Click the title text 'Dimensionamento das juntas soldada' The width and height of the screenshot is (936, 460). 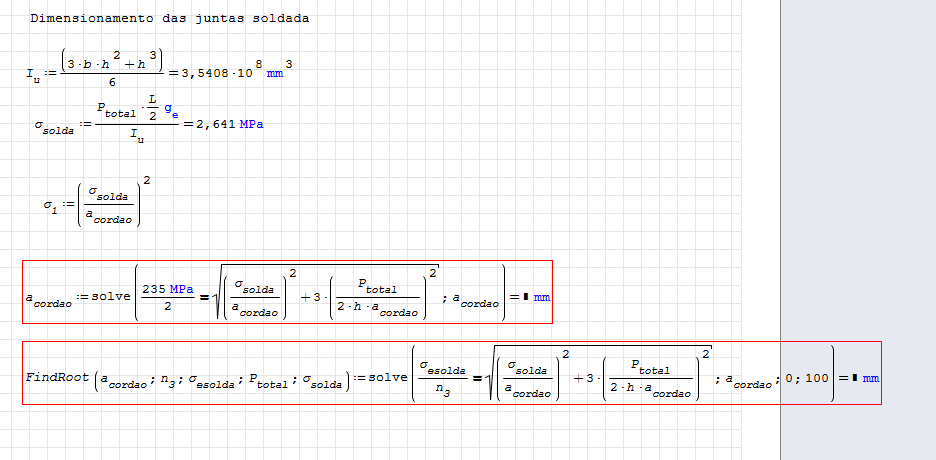[169, 18]
